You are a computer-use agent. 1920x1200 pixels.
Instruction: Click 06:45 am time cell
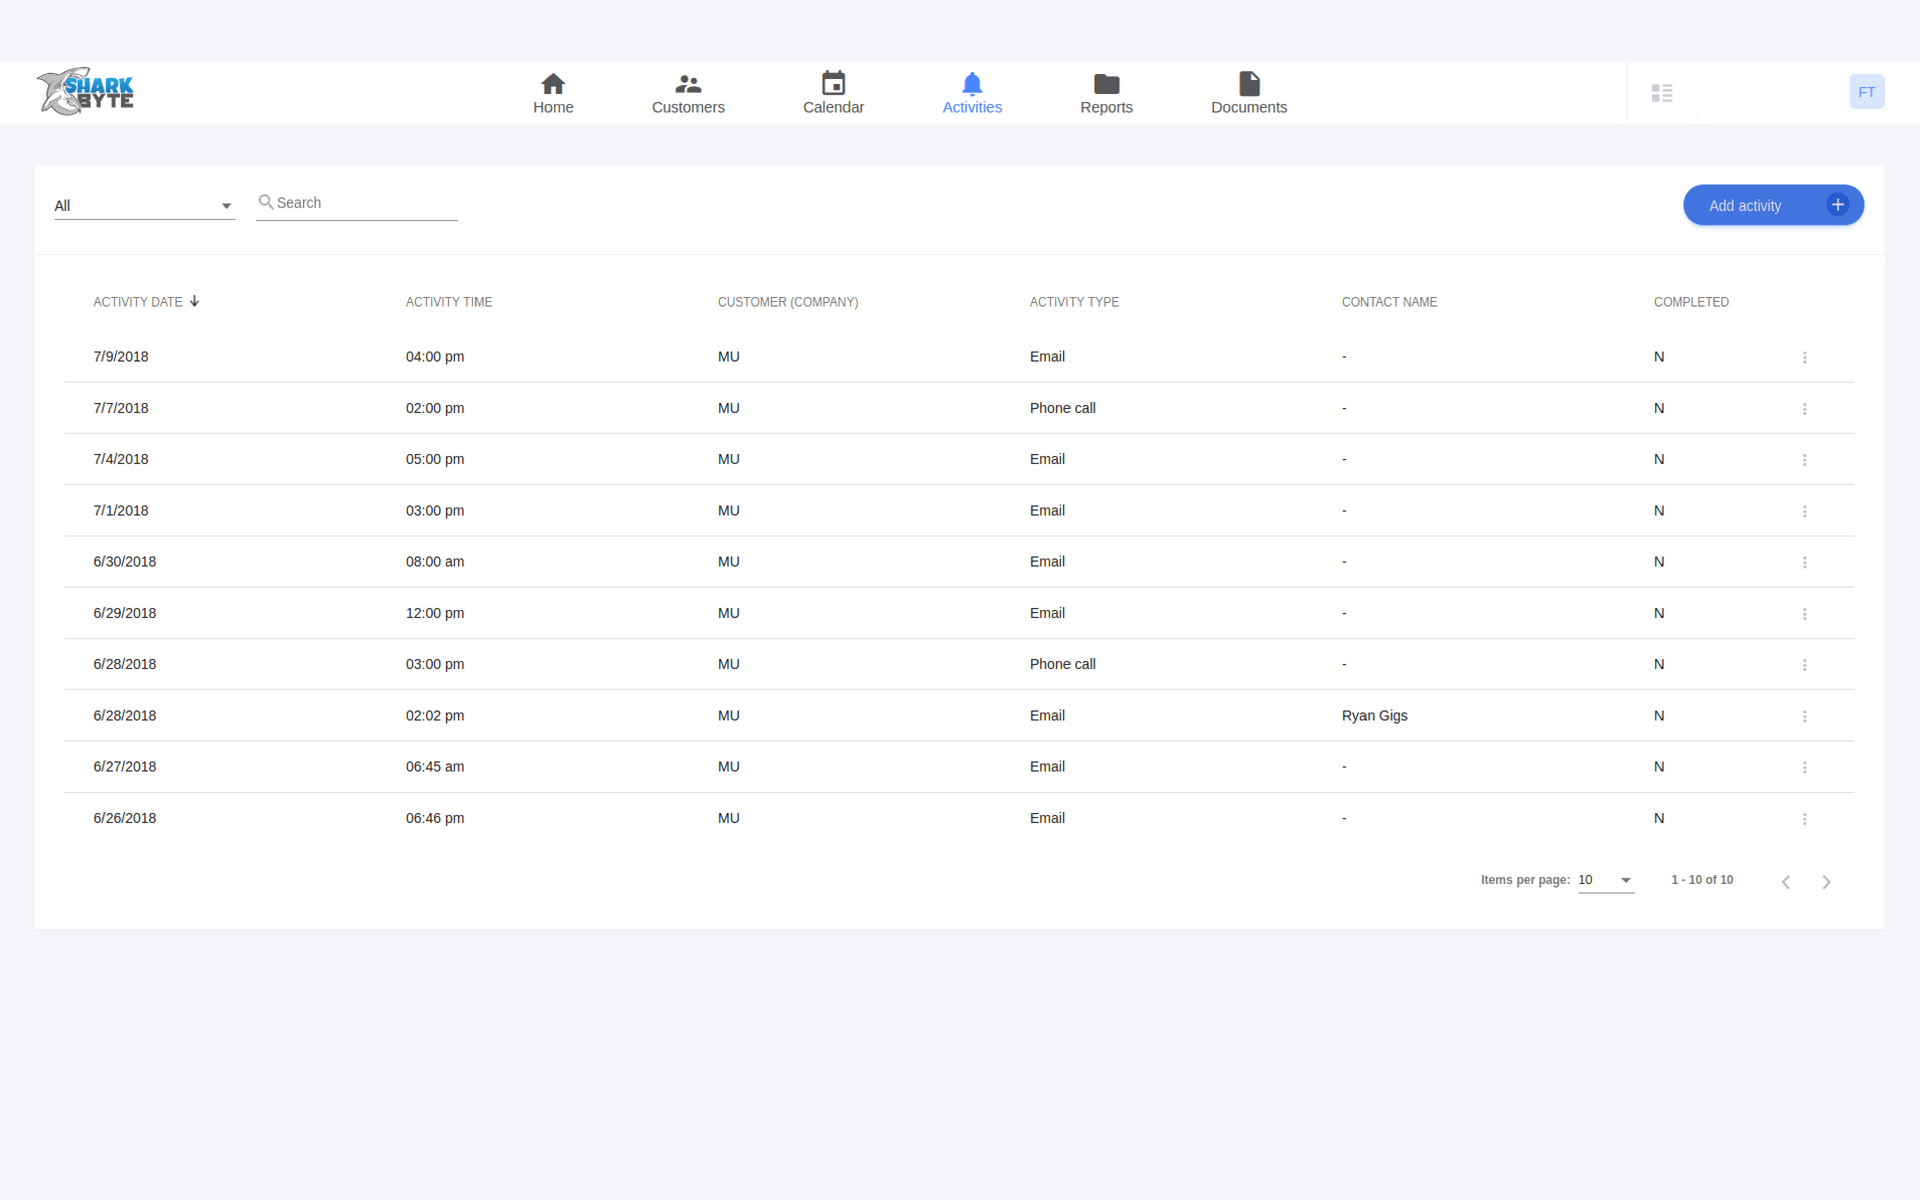(x=435, y=767)
